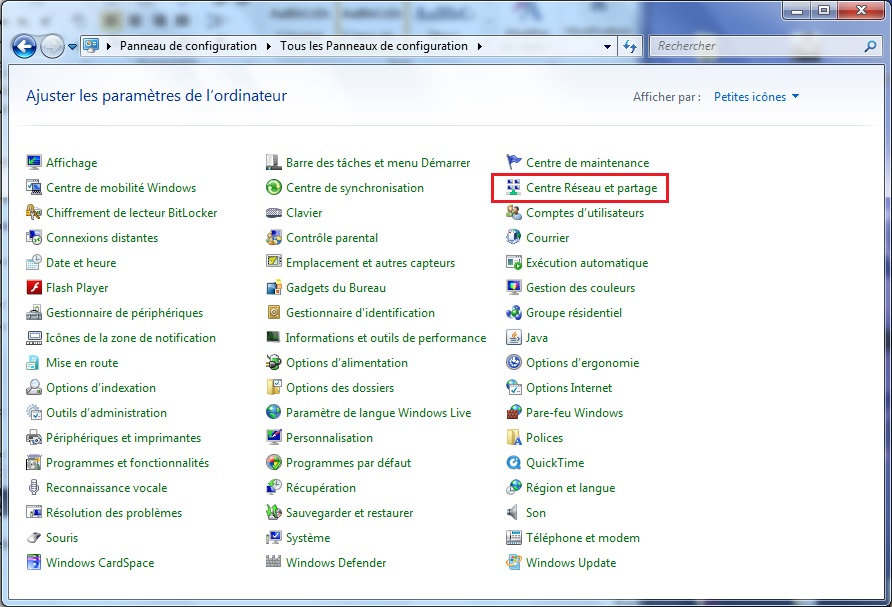Click the Centre Réseau et partage icon
The image size is (892, 607).
514,187
